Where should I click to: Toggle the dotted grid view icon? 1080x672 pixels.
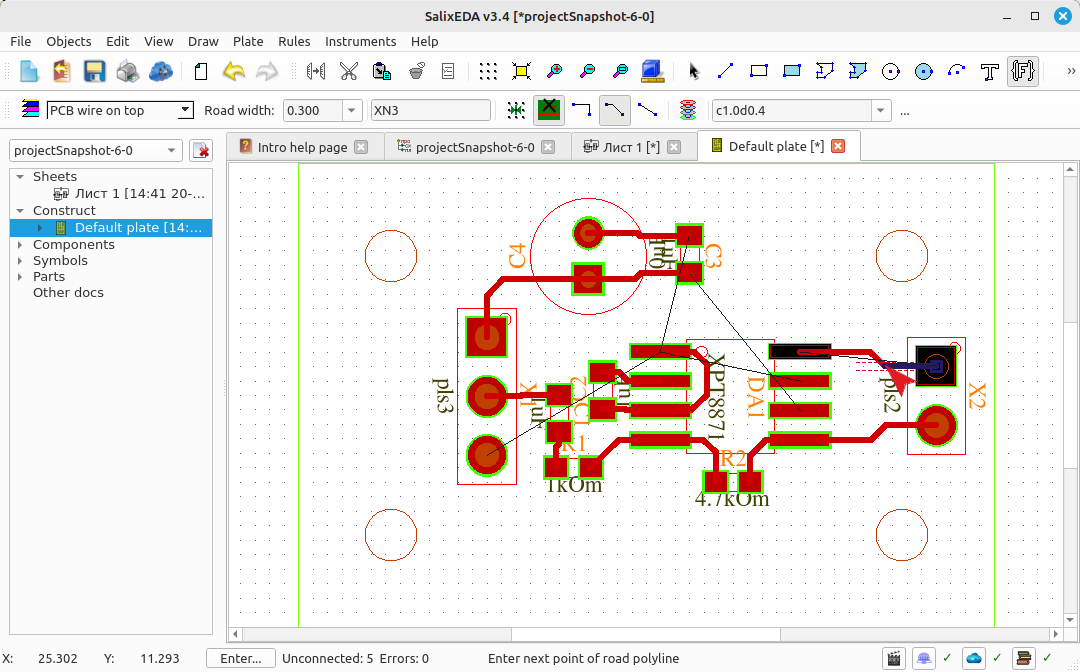488,71
